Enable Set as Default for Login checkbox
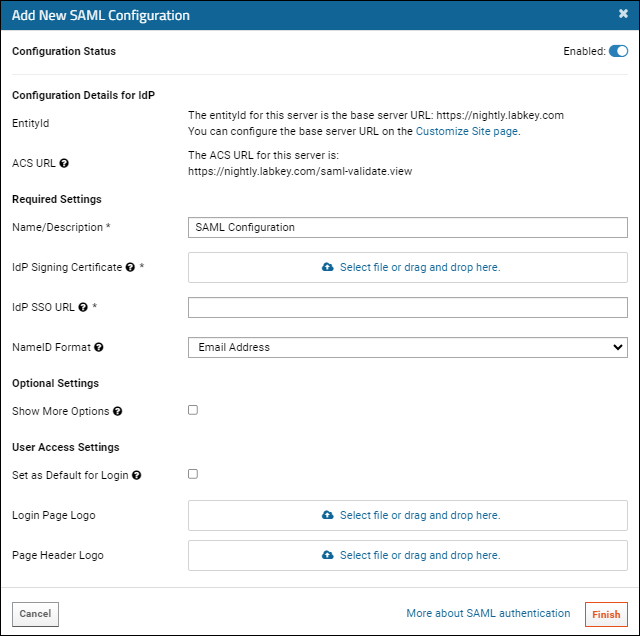This screenshot has width=640, height=636. point(193,474)
